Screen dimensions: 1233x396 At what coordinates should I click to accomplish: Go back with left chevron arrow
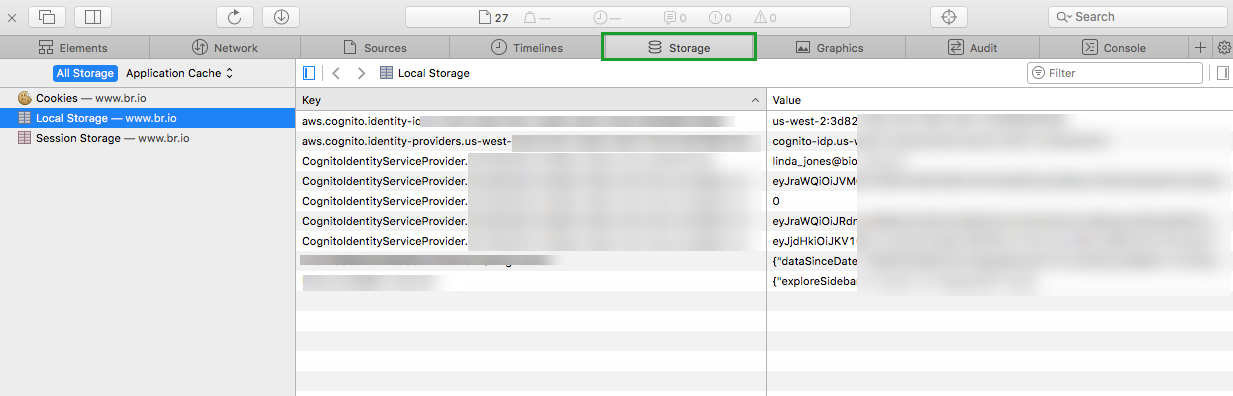pyautogui.click(x=337, y=73)
